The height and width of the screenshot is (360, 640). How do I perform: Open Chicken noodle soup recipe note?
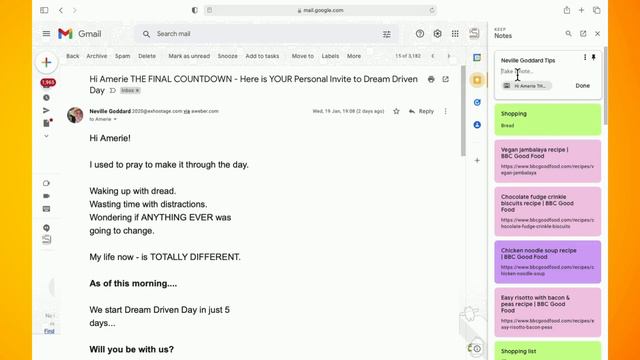coord(548,262)
